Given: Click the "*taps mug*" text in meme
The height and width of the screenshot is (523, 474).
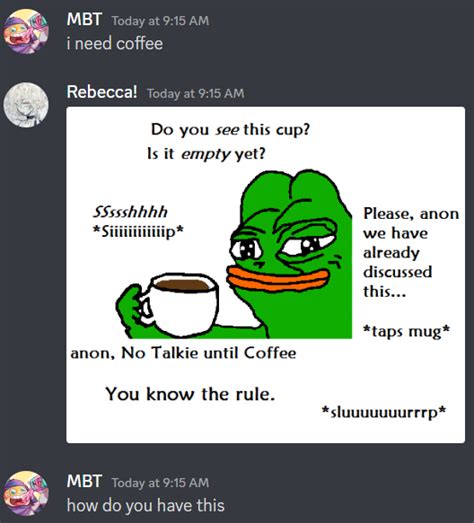Looking at the screenshot, I should pos(406,331).
